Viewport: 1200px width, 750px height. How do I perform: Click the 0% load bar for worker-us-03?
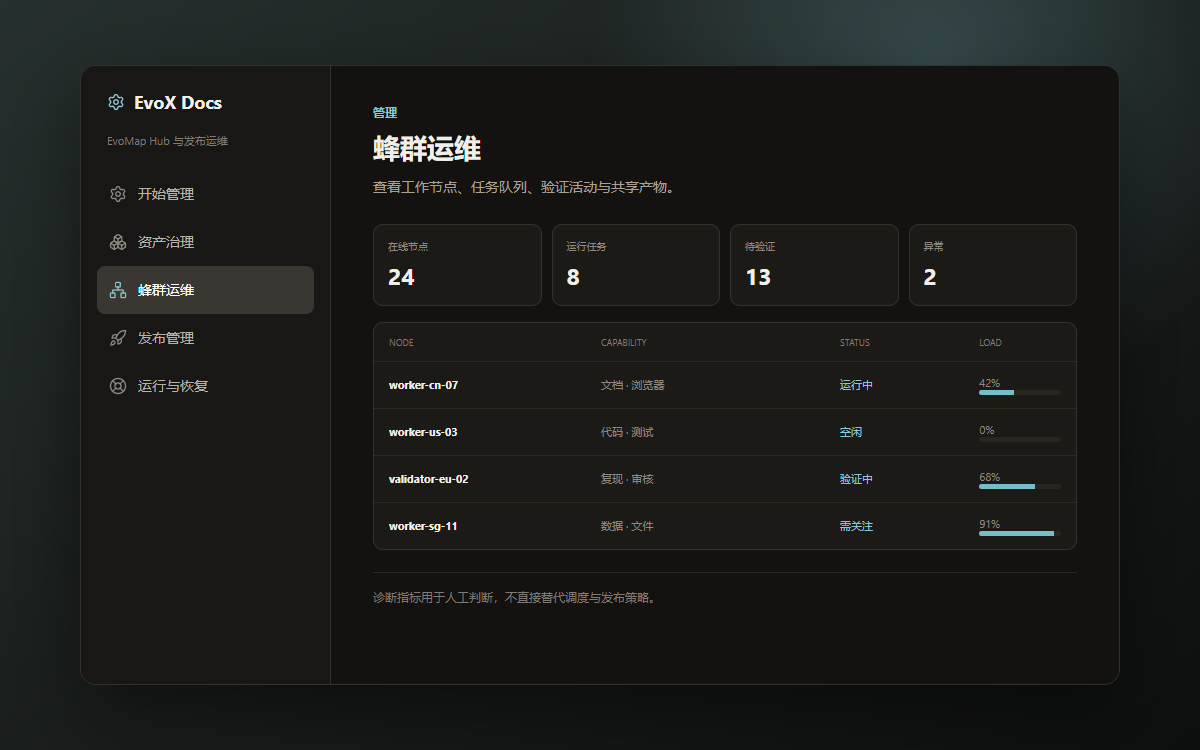[1020, 440]
